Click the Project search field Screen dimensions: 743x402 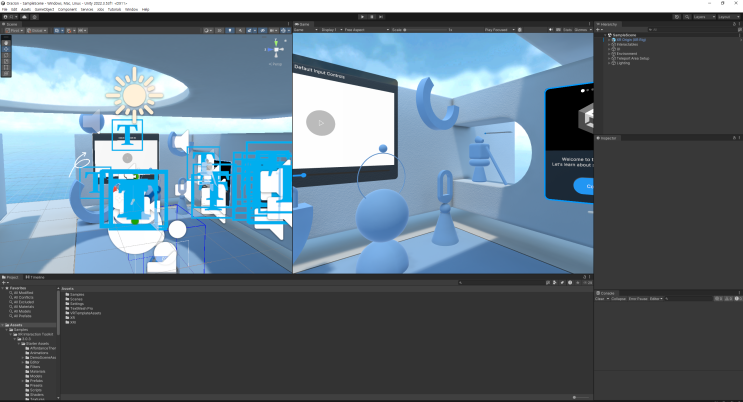pyautogui.click(x=501, y=283)
